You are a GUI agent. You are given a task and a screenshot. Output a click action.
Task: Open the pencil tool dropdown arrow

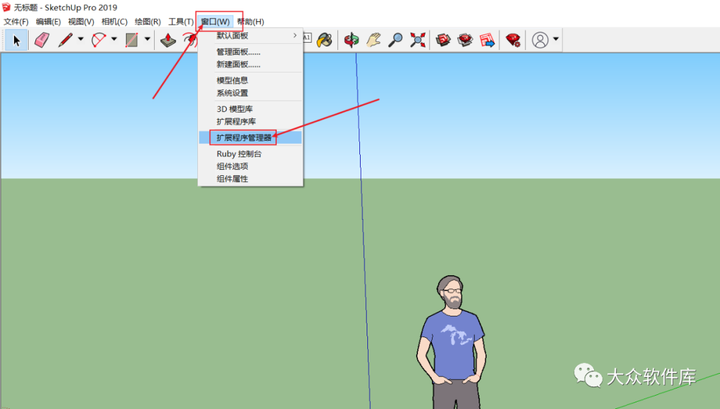point(81,39)
